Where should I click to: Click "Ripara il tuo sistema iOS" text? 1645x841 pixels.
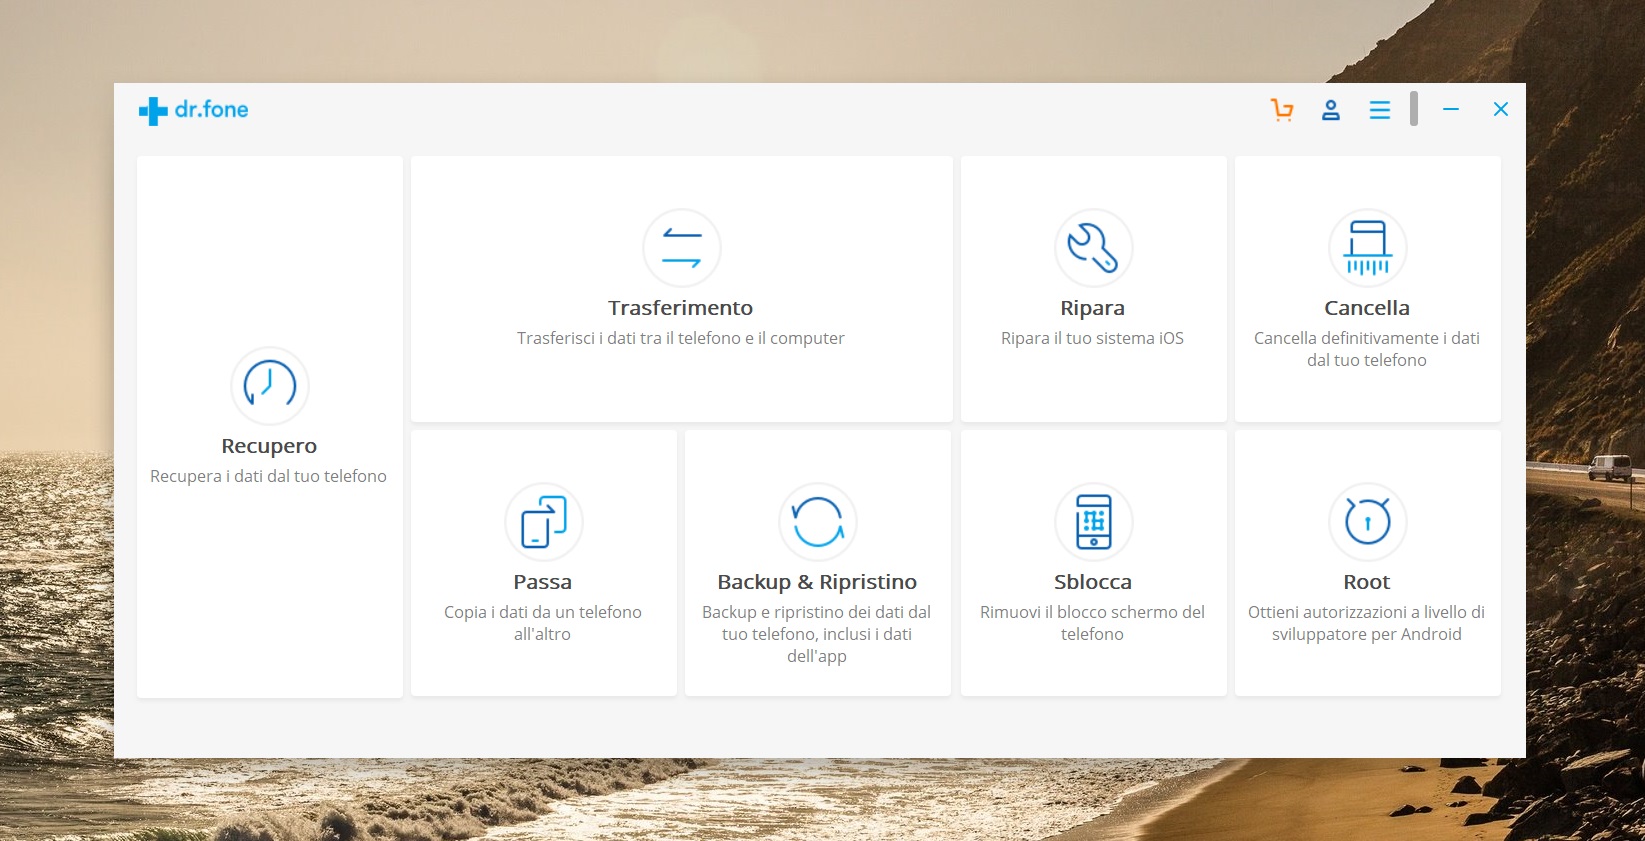pyautogui.click(x=1093, y=338)
